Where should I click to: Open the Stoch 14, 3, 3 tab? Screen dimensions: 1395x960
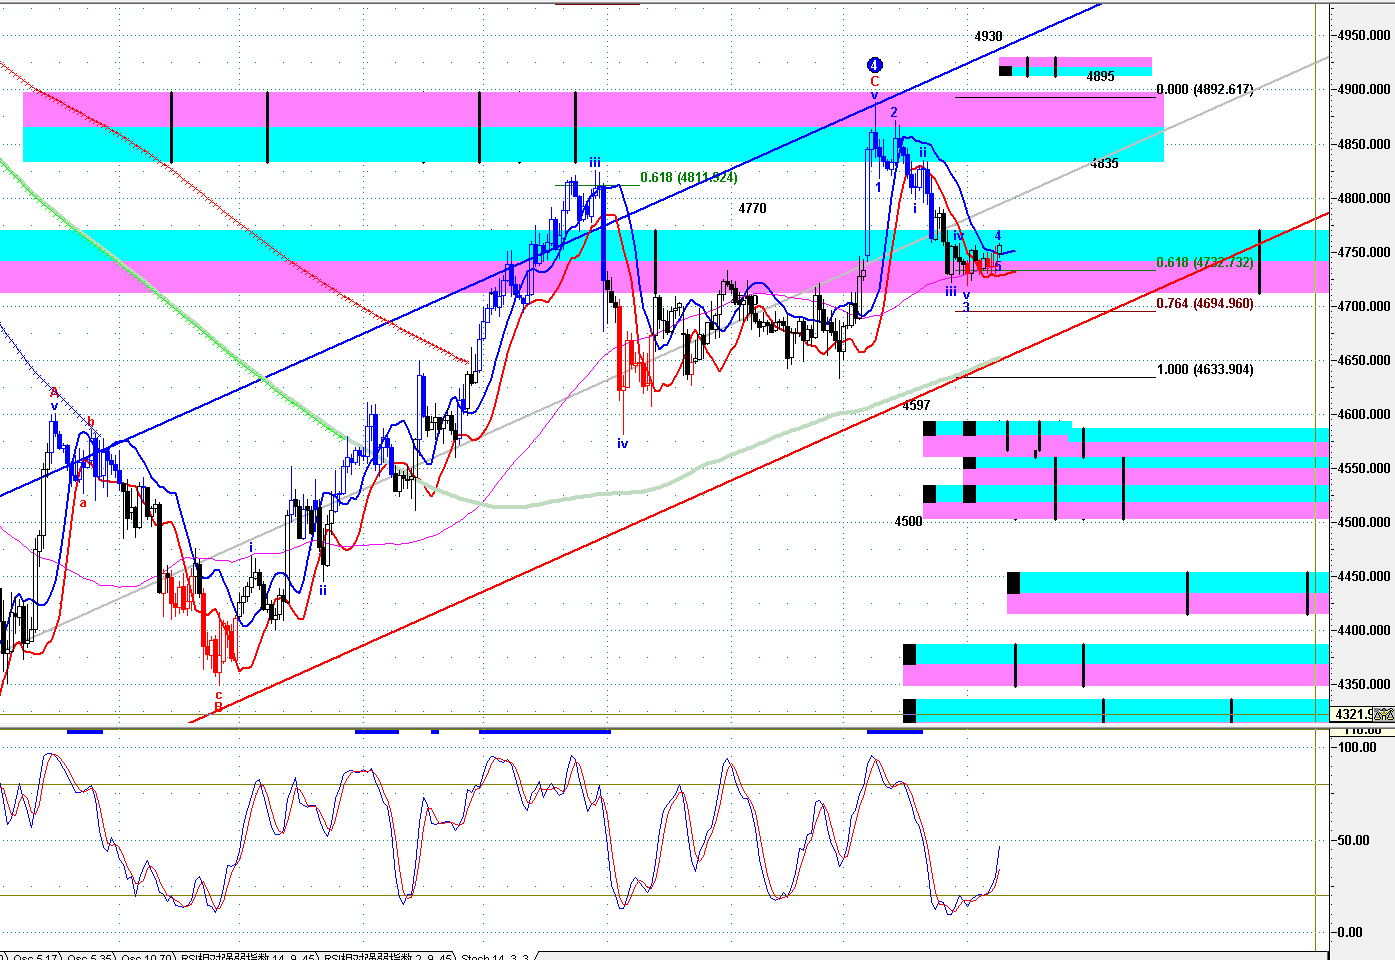(x=494, y=955)
